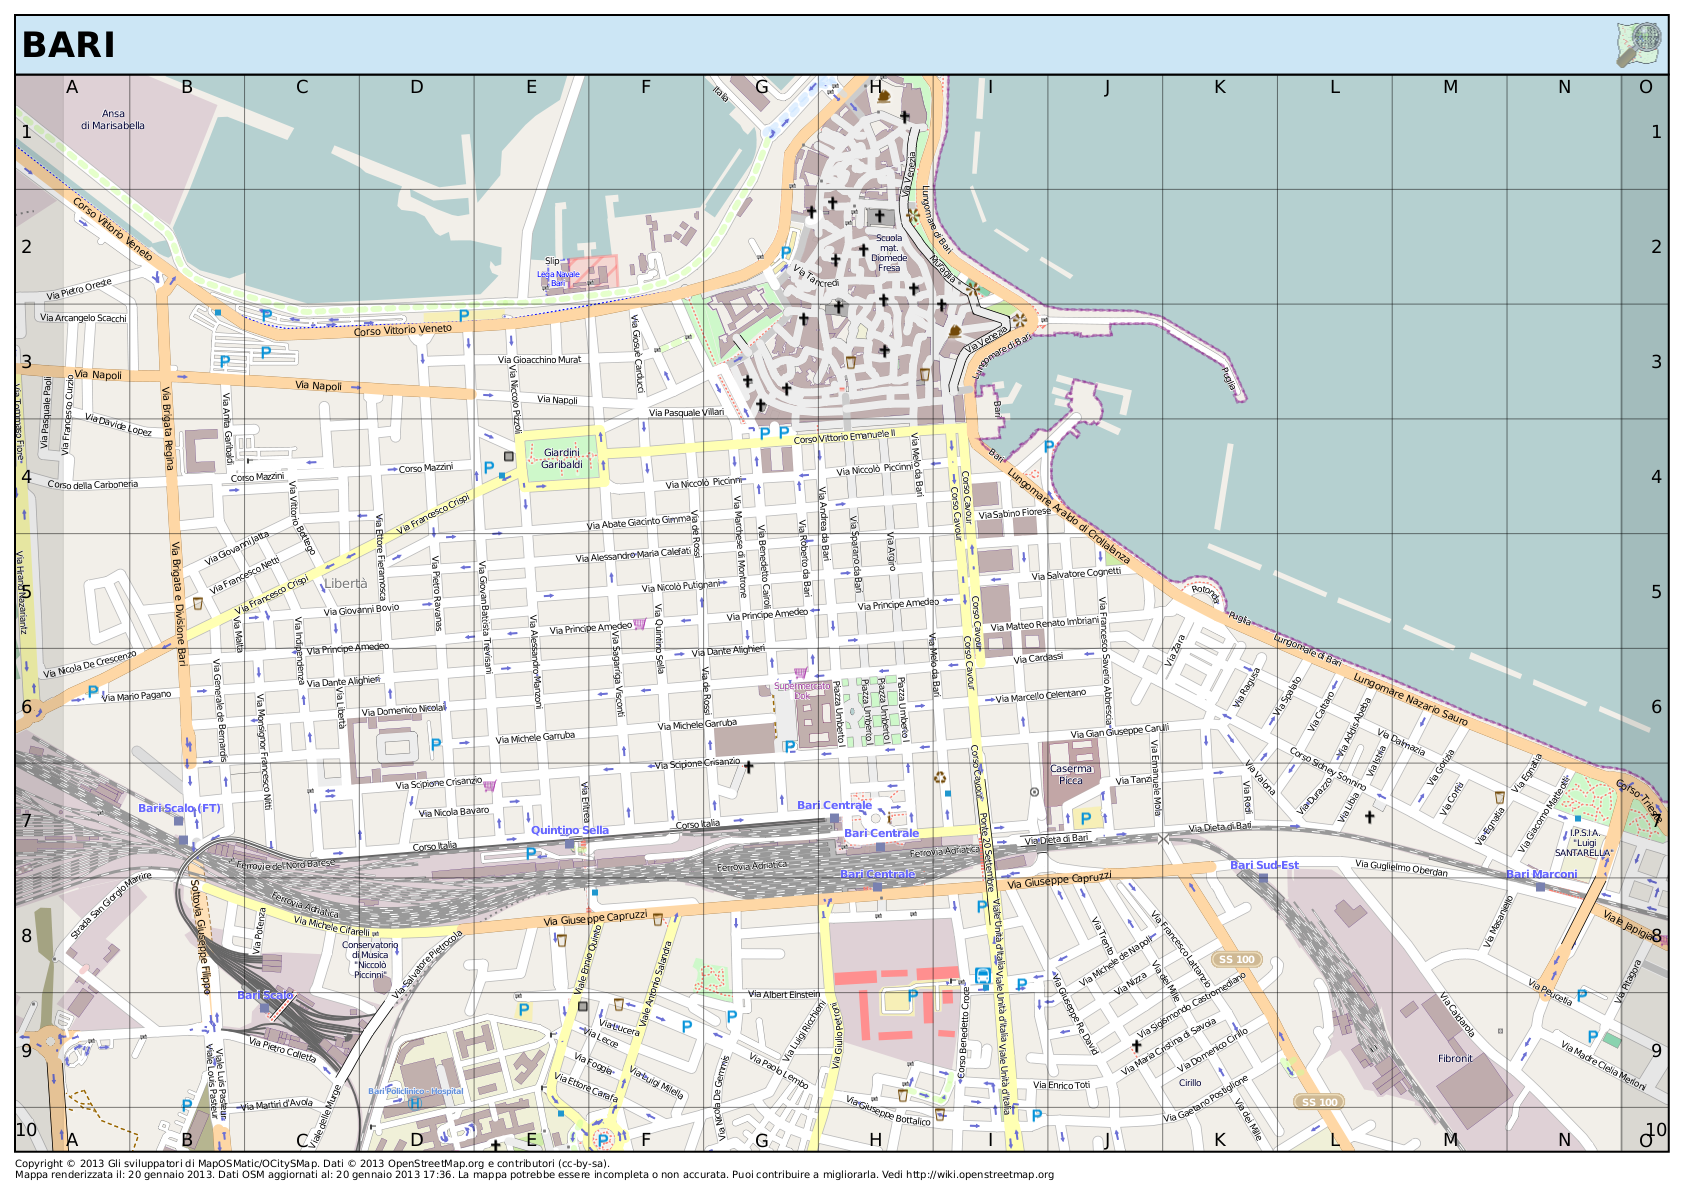The image size is (1683, 1190).
Task: Click the parking icon left of Giardini Garibaldi
Action: [x=489, y=467]
